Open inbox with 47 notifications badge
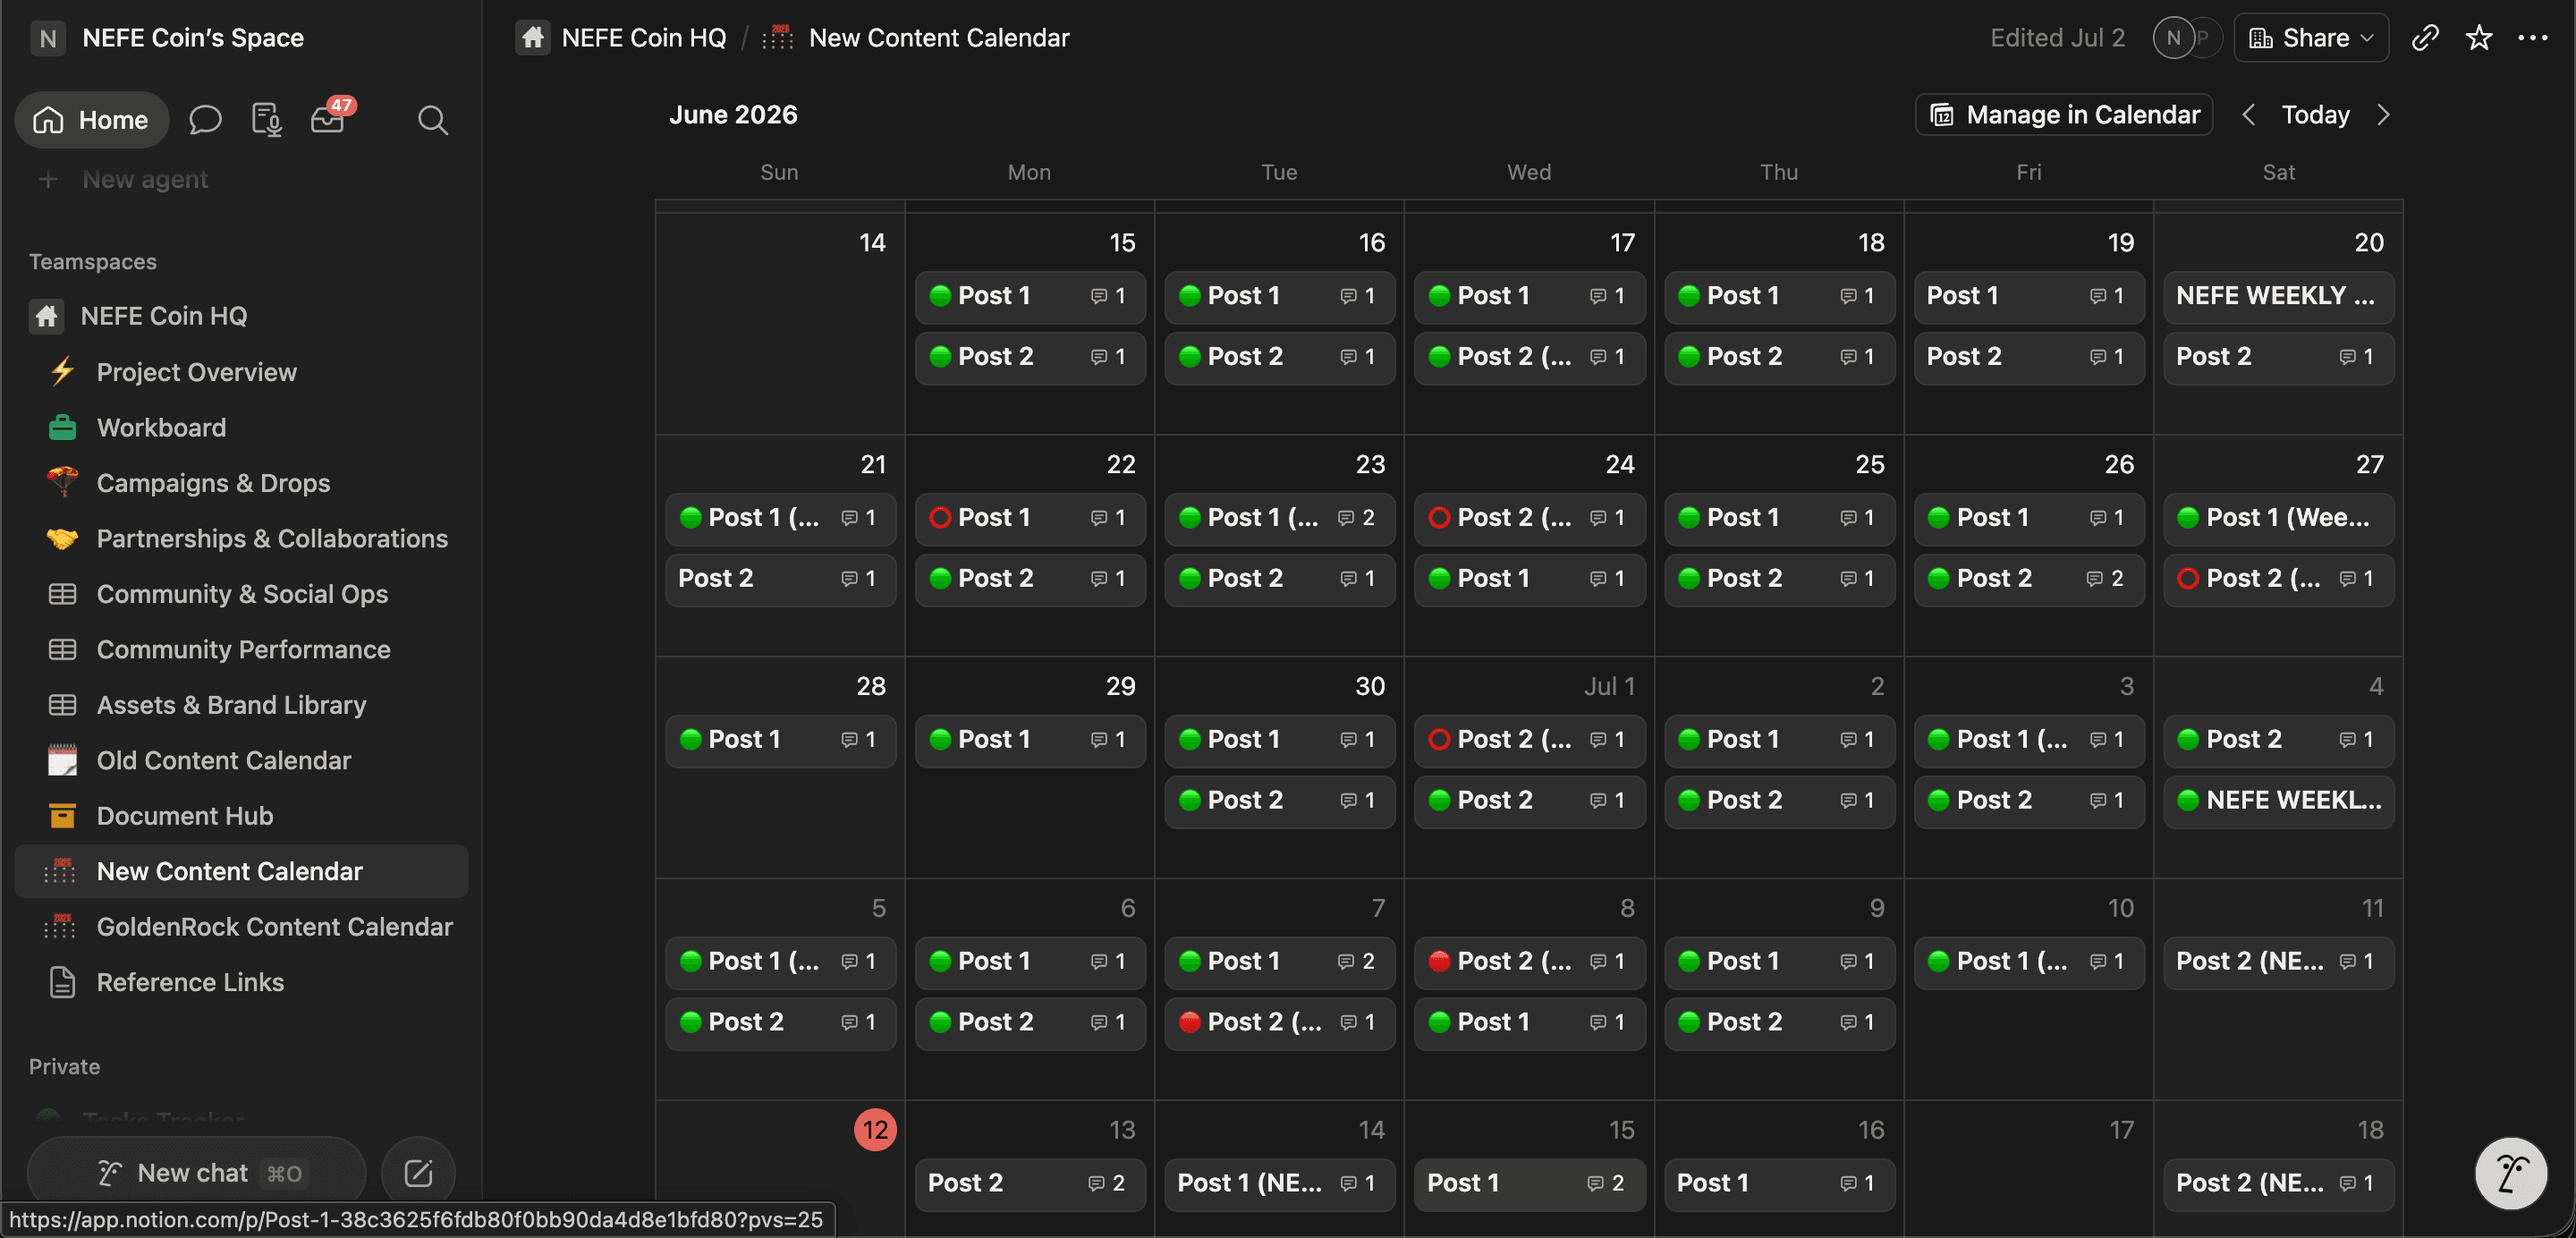This screenshot has height=1238, width=2576. pyautogui.click(x=329, y=119)
